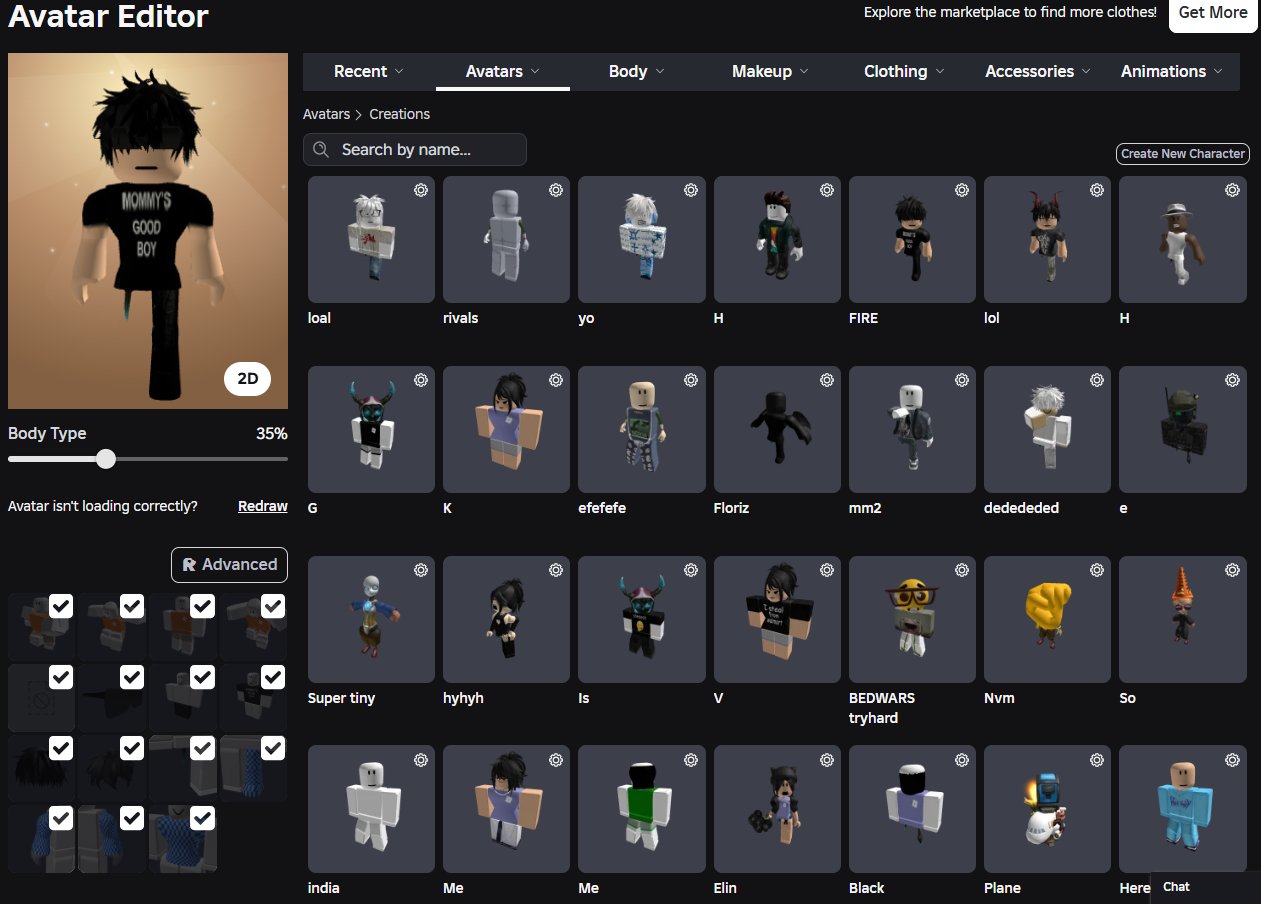Uncheck the first item in bottom equipped row
This screenshot has width=1261, height=904.
[x=61, y=818]
